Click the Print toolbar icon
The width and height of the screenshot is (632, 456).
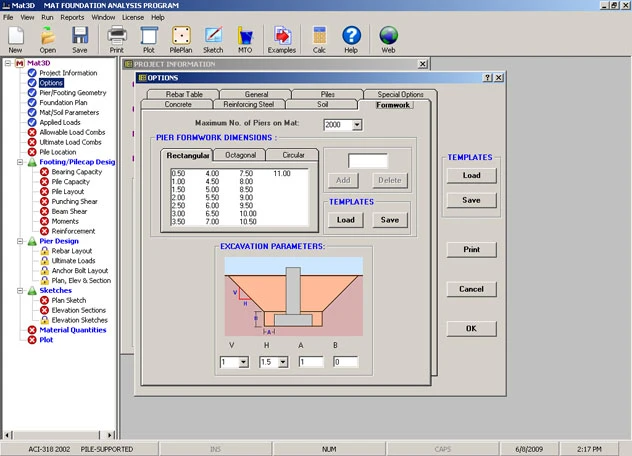(117, 40)
